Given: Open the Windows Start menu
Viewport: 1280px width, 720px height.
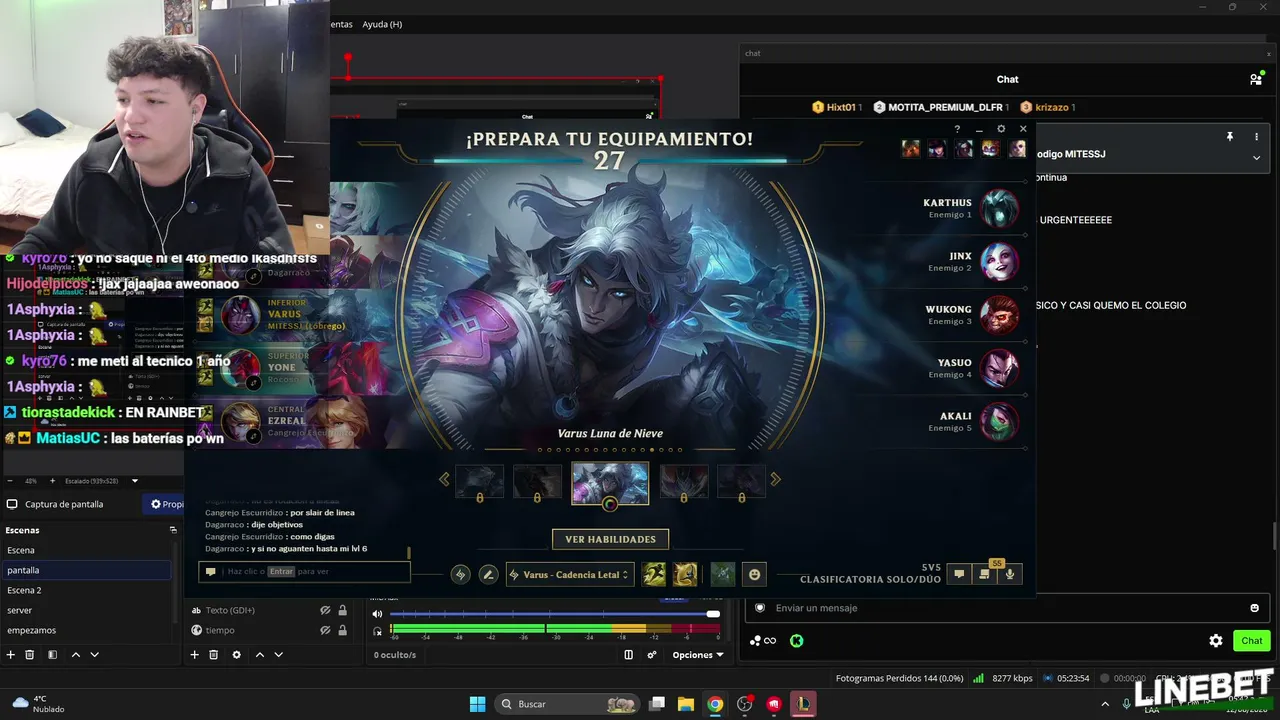Looking at the screenshot, I should [477, 704].
